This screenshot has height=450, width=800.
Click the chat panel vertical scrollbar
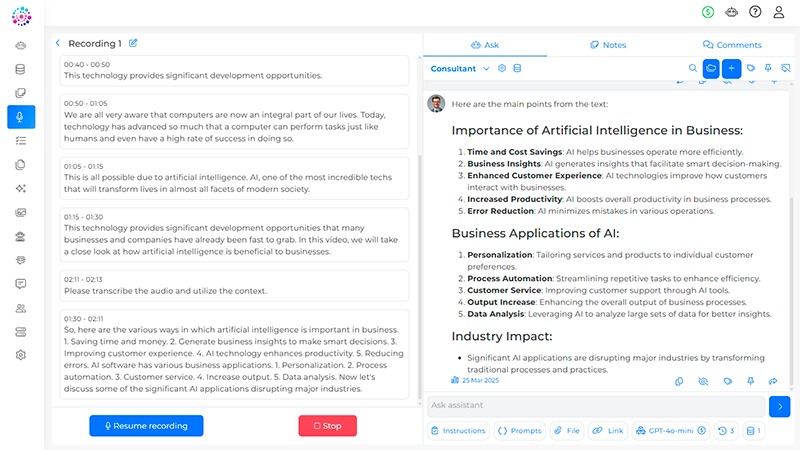point(792,291)
